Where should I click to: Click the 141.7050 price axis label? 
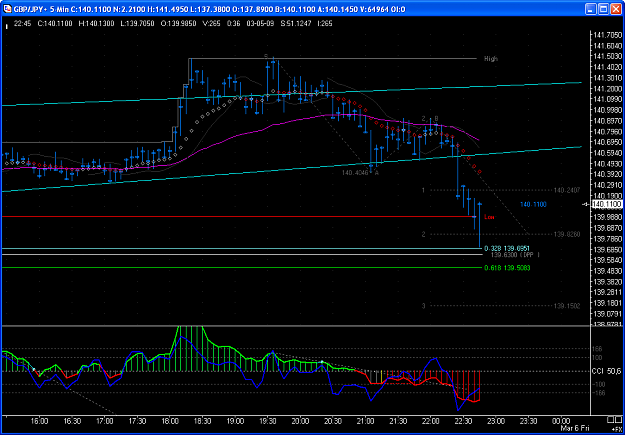[x=607, y=35]
